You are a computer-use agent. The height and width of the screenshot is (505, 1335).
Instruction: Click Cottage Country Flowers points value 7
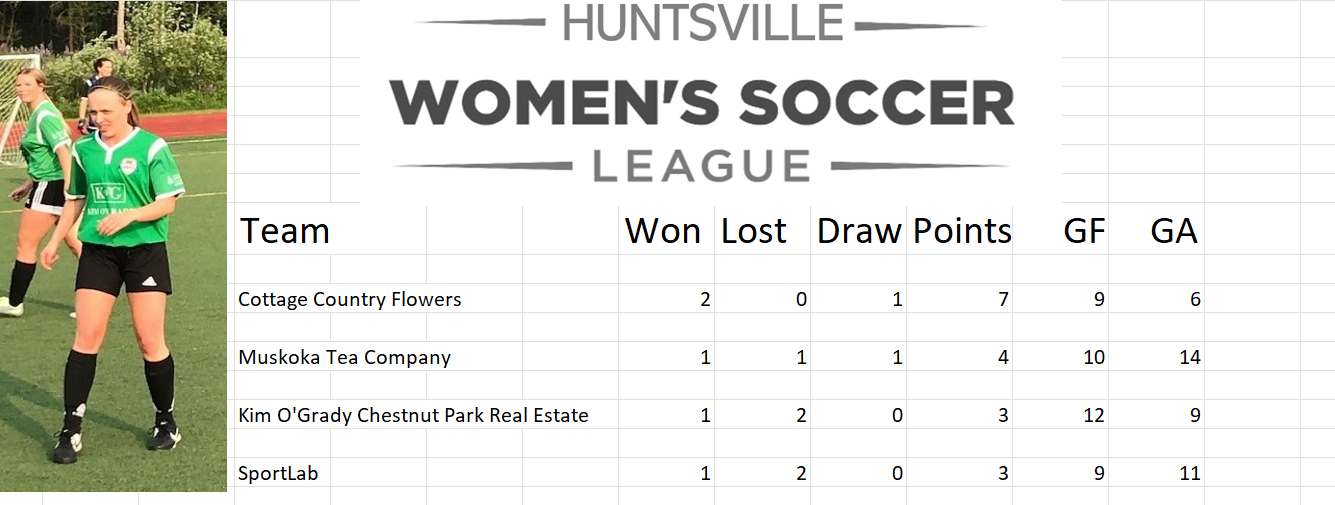[x=1003, y=299]
